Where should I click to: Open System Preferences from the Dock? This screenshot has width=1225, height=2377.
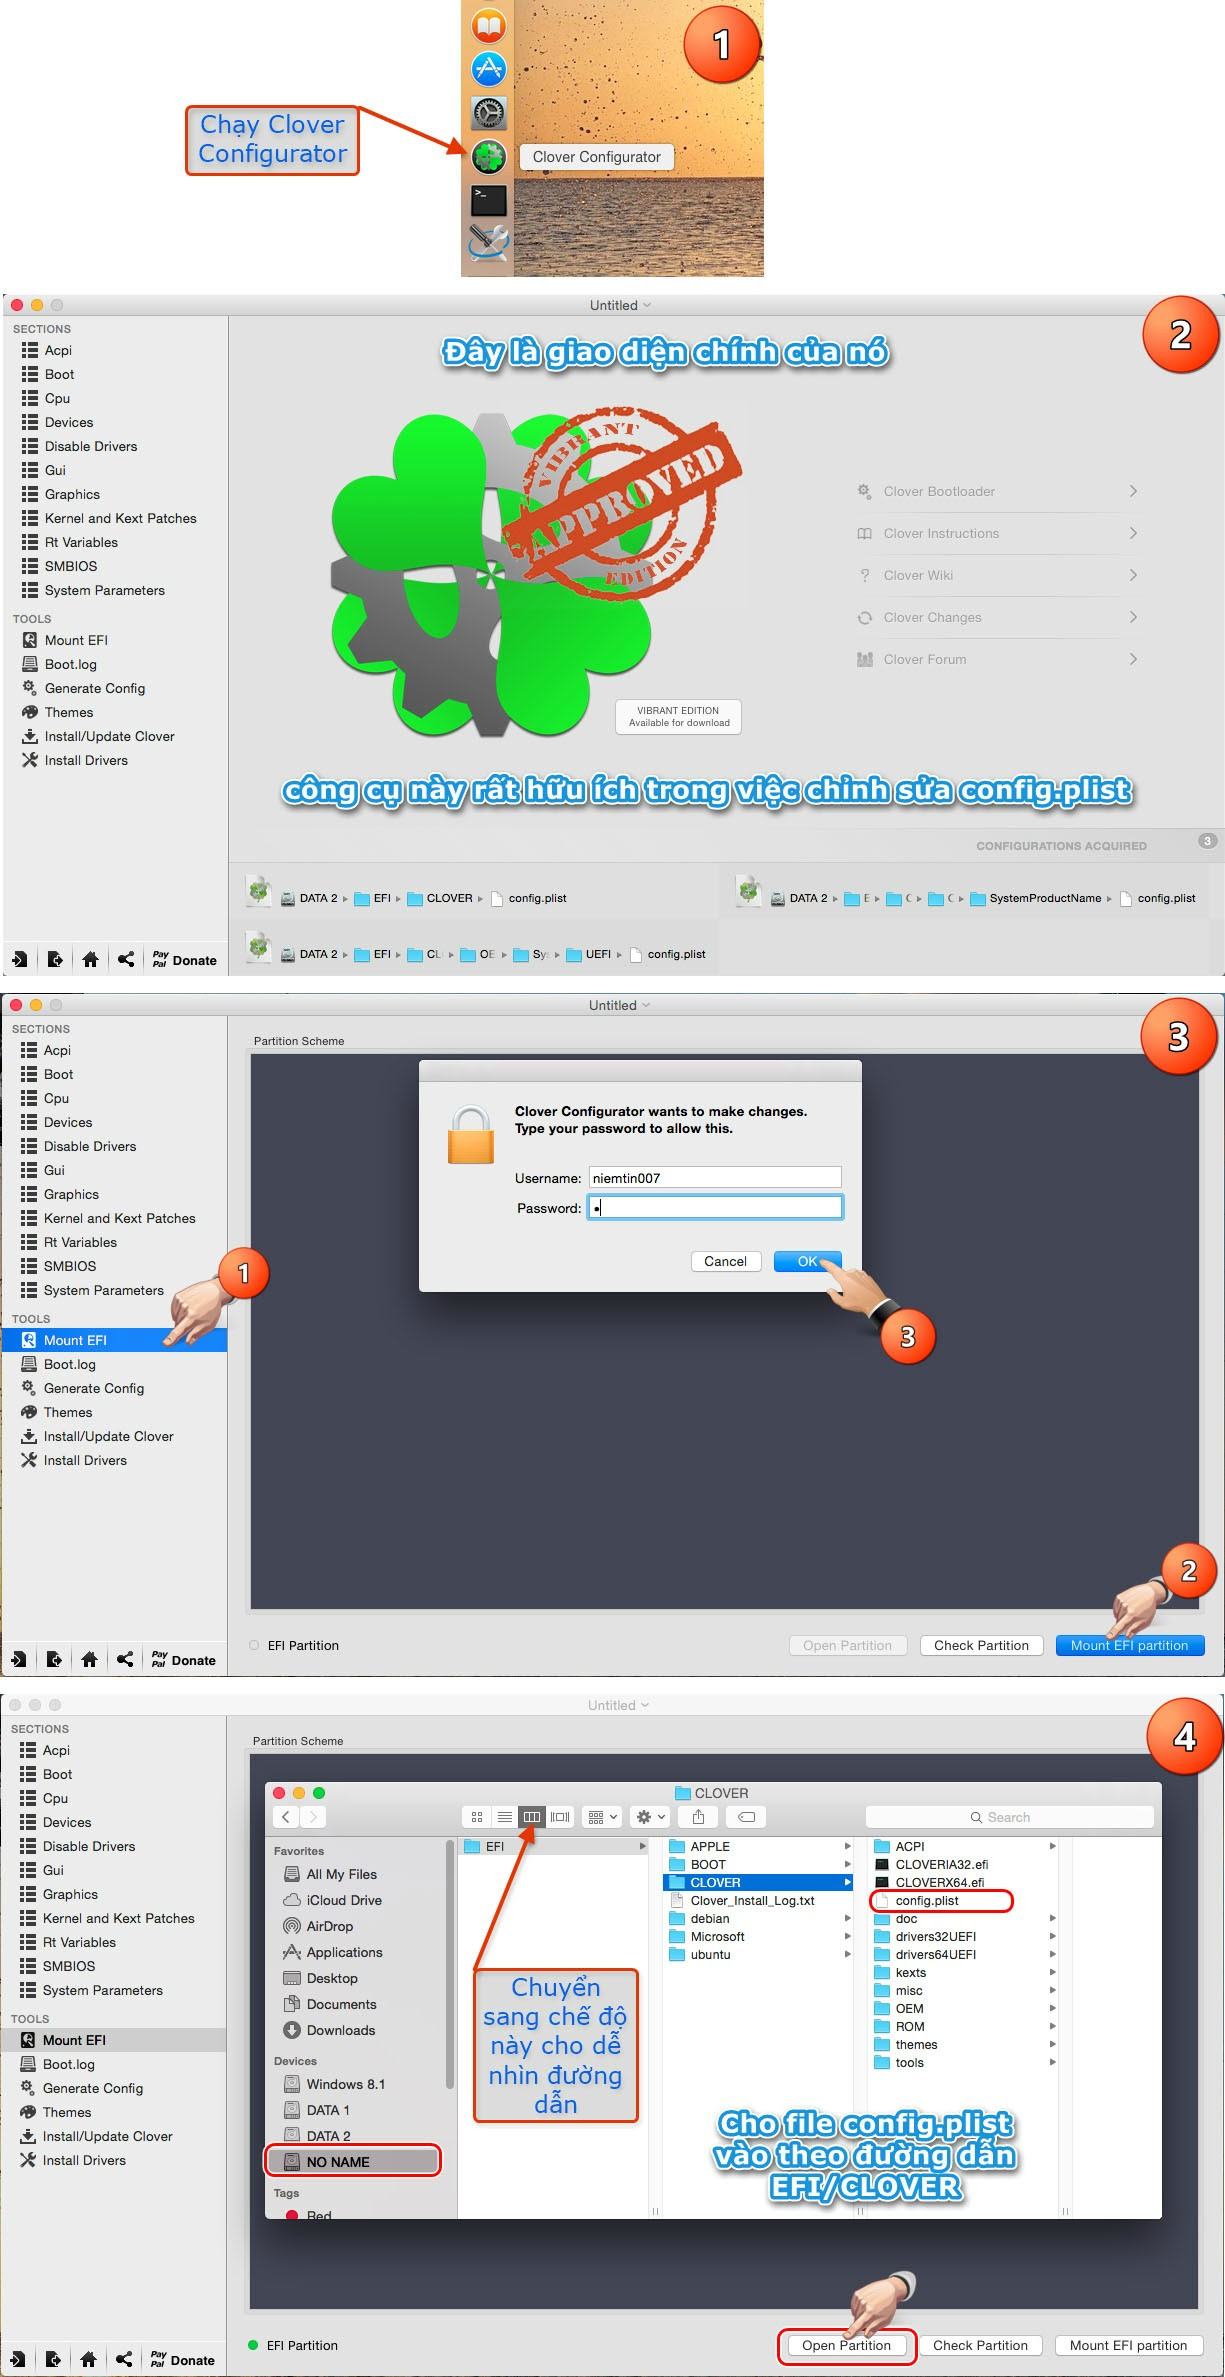tap(488, 113)
